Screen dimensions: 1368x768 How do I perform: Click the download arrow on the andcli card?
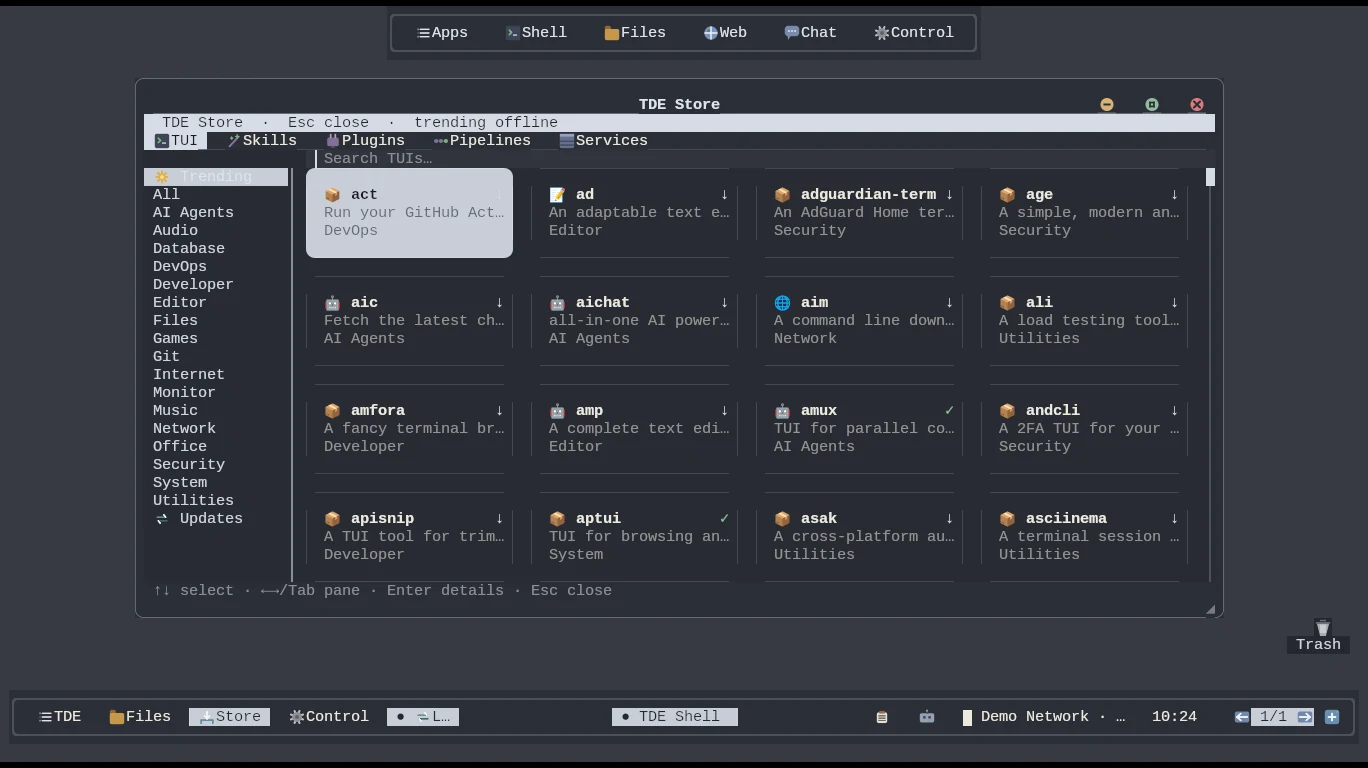point(1174,411)
